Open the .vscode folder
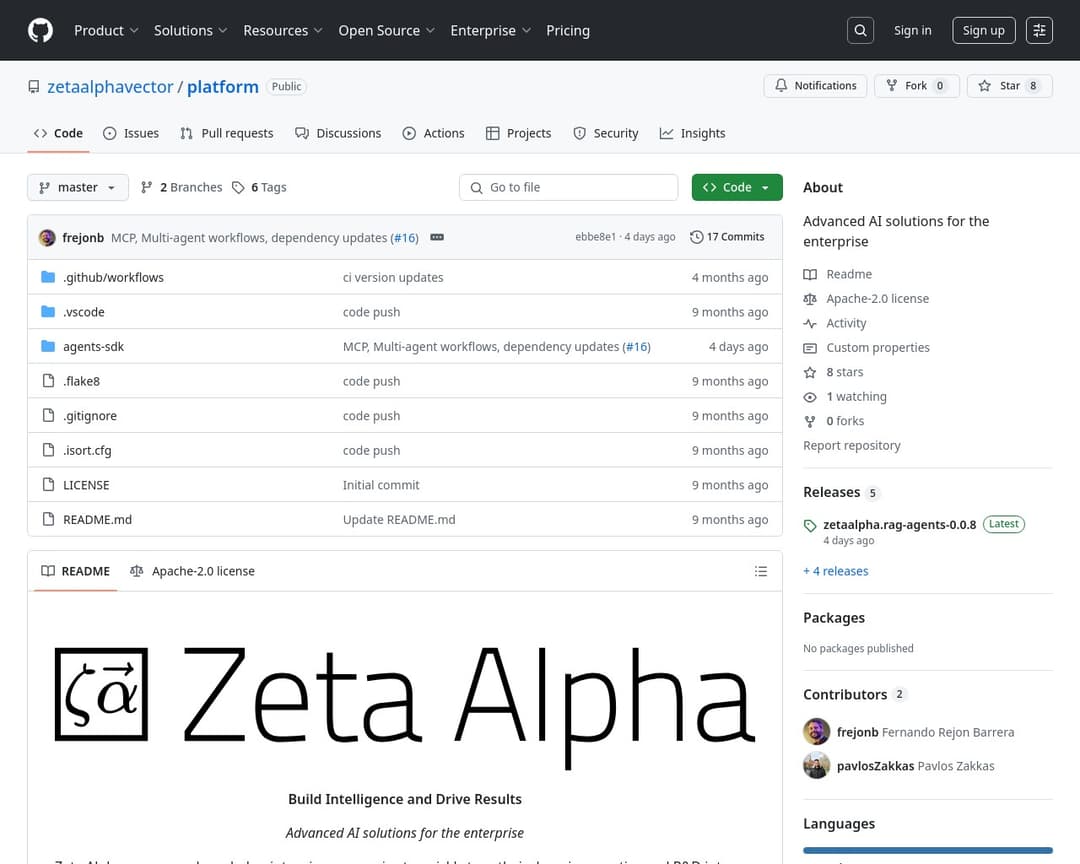Image resolution: width=1080 pixels, height=864 pixels. (x=84, y=312)
